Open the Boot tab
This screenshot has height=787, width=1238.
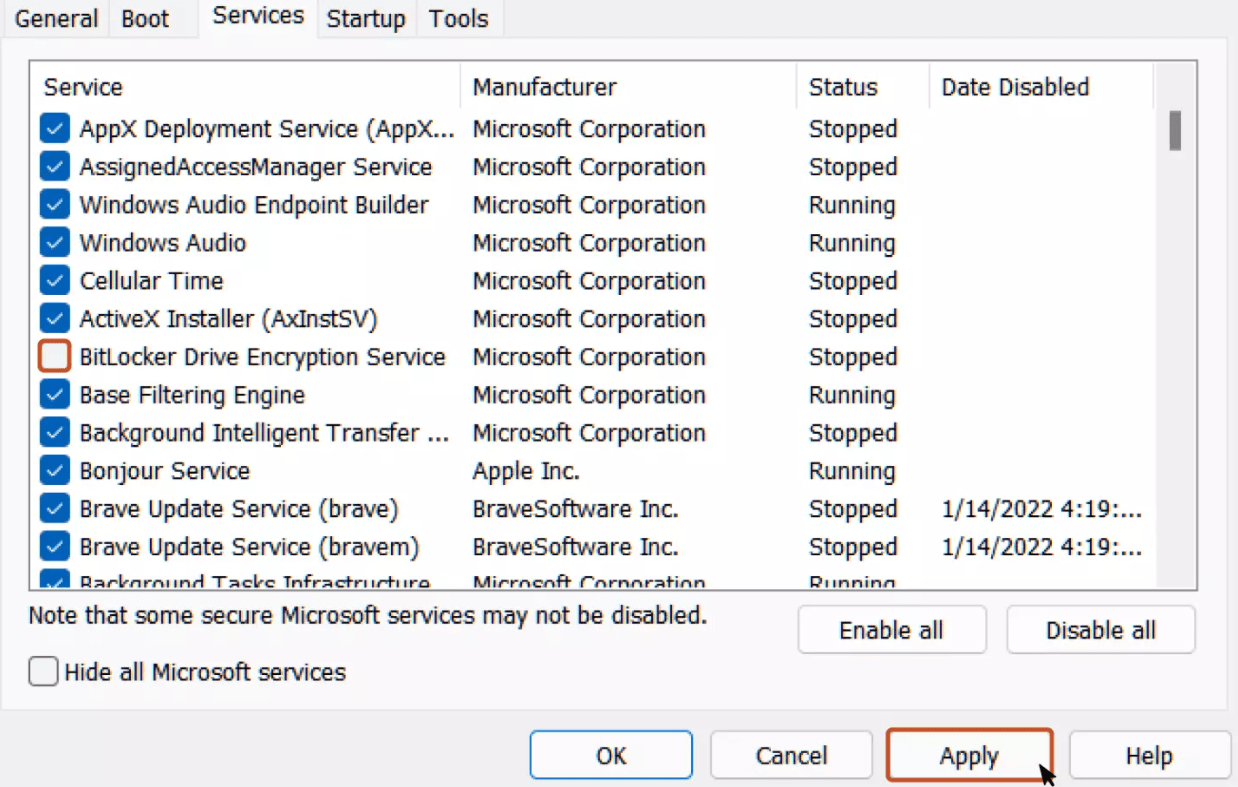[x=145, y=19]
